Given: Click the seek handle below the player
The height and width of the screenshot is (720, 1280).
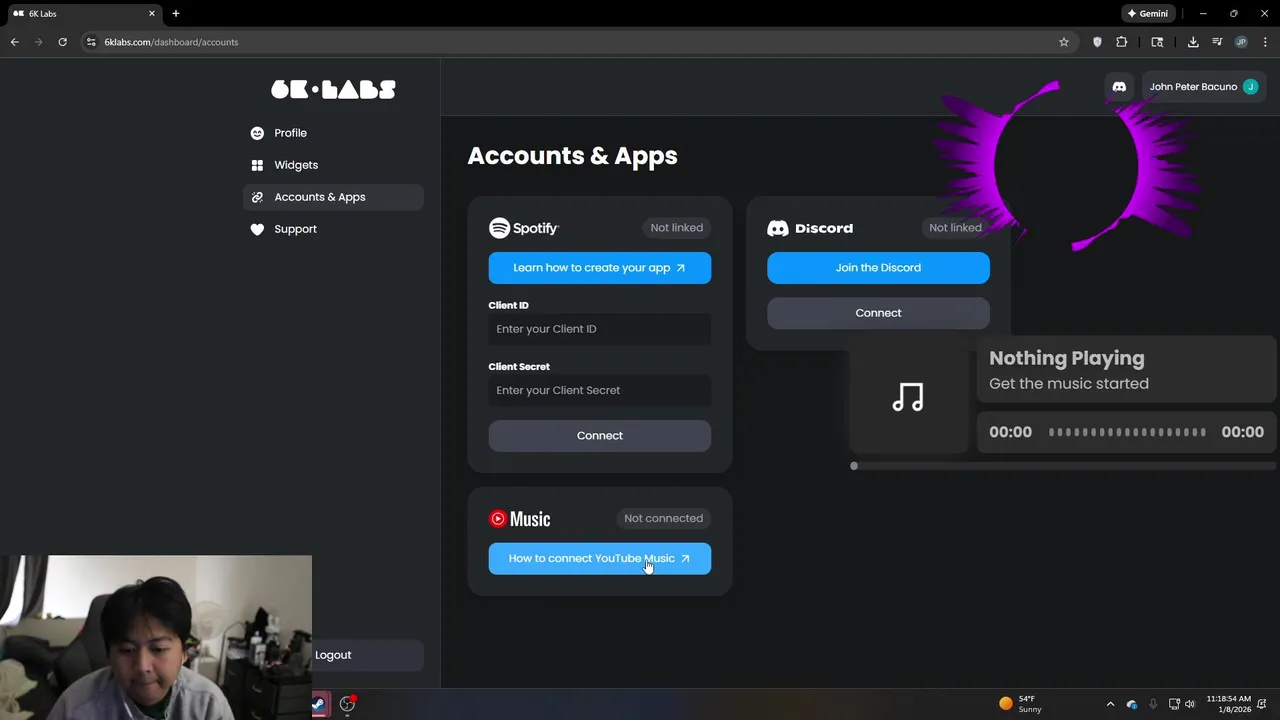Looking at the screenshot, I should point(854,466).
